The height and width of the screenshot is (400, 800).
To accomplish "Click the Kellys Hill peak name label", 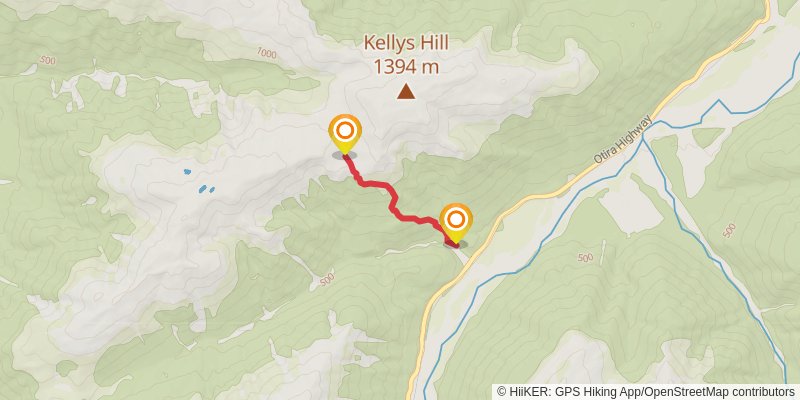I will coord(406,43).
